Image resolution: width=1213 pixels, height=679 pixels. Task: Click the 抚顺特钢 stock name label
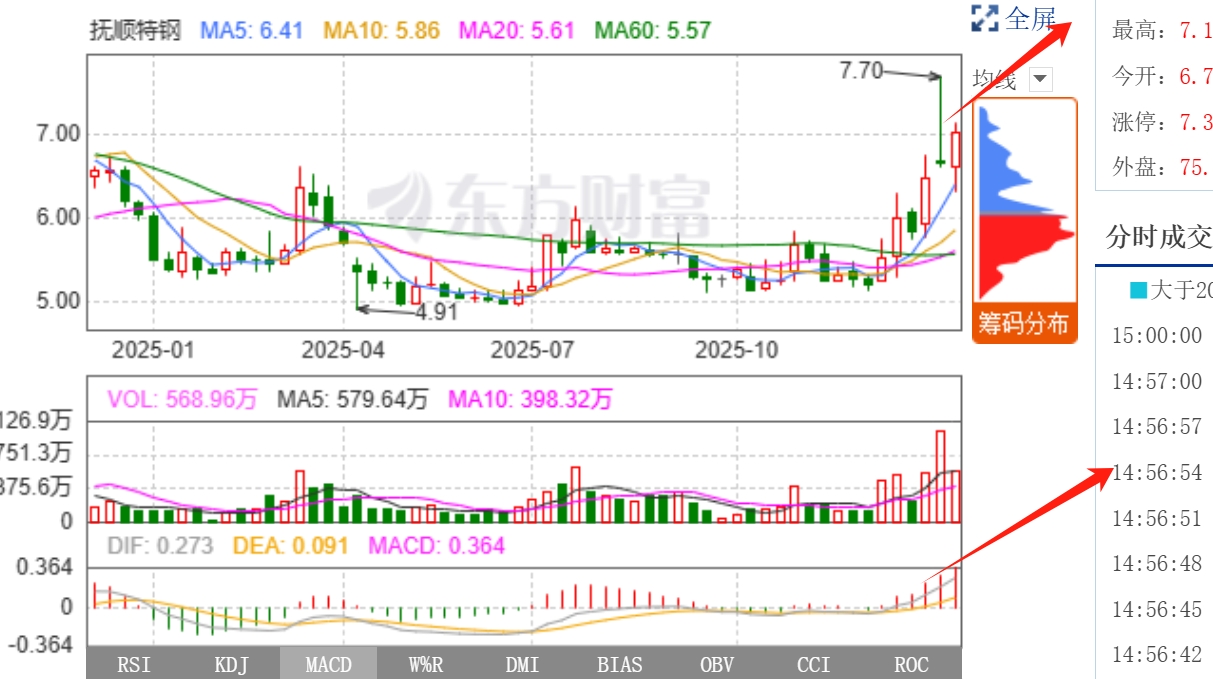point(135,30)
